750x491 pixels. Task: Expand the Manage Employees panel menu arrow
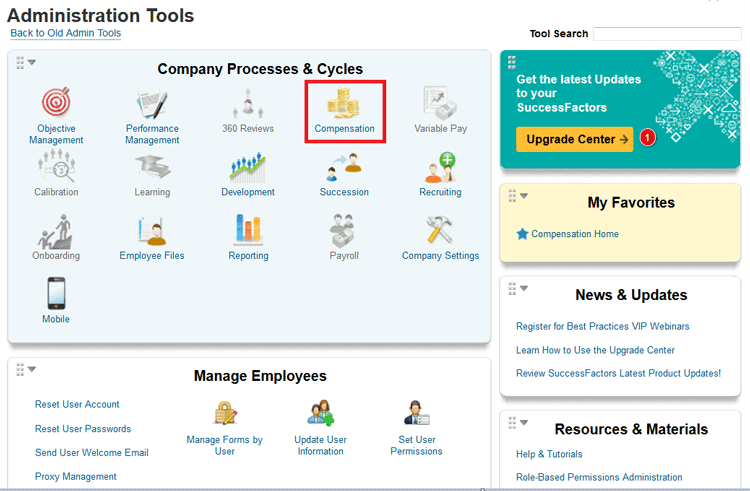click(32, 369)
